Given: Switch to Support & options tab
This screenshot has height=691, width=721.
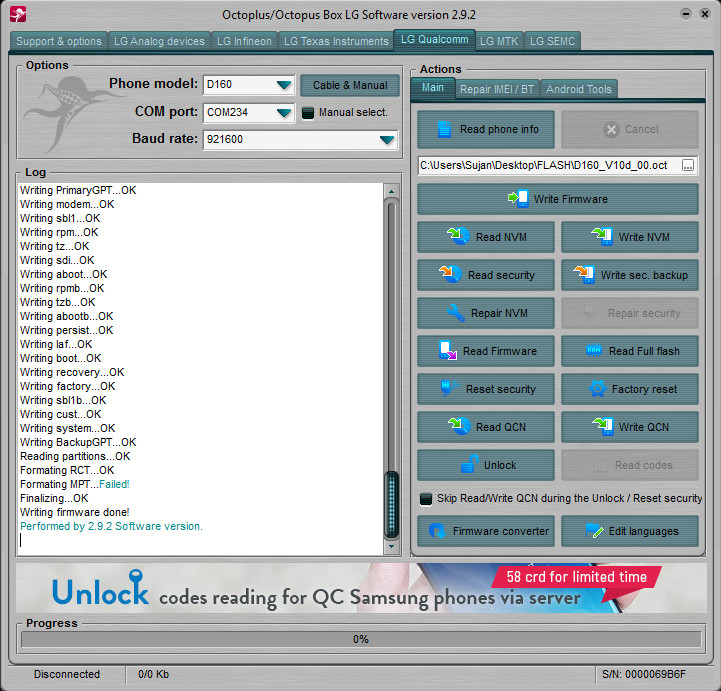Looking at the screenshot, I should tap(58, 41).
